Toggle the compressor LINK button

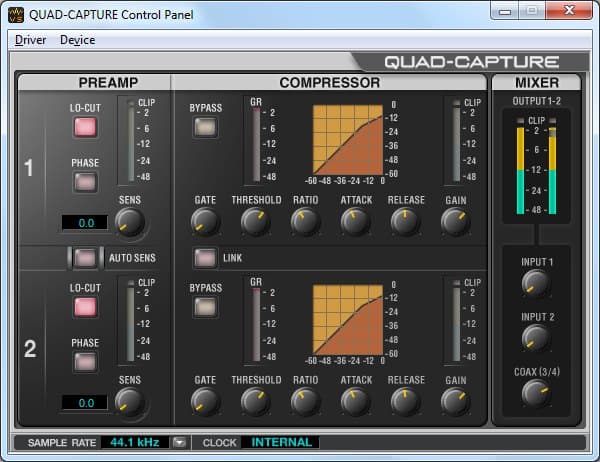click(205, 258)
